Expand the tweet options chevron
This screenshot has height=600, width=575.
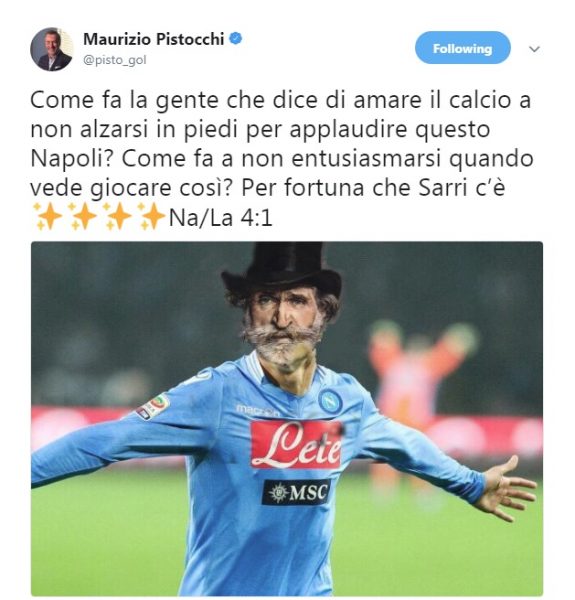534,49
